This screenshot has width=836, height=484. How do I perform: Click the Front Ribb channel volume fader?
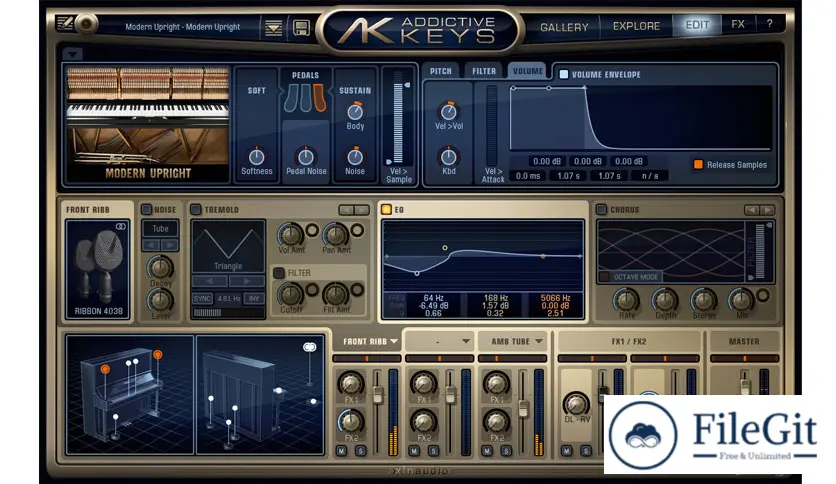coord(377,394)
